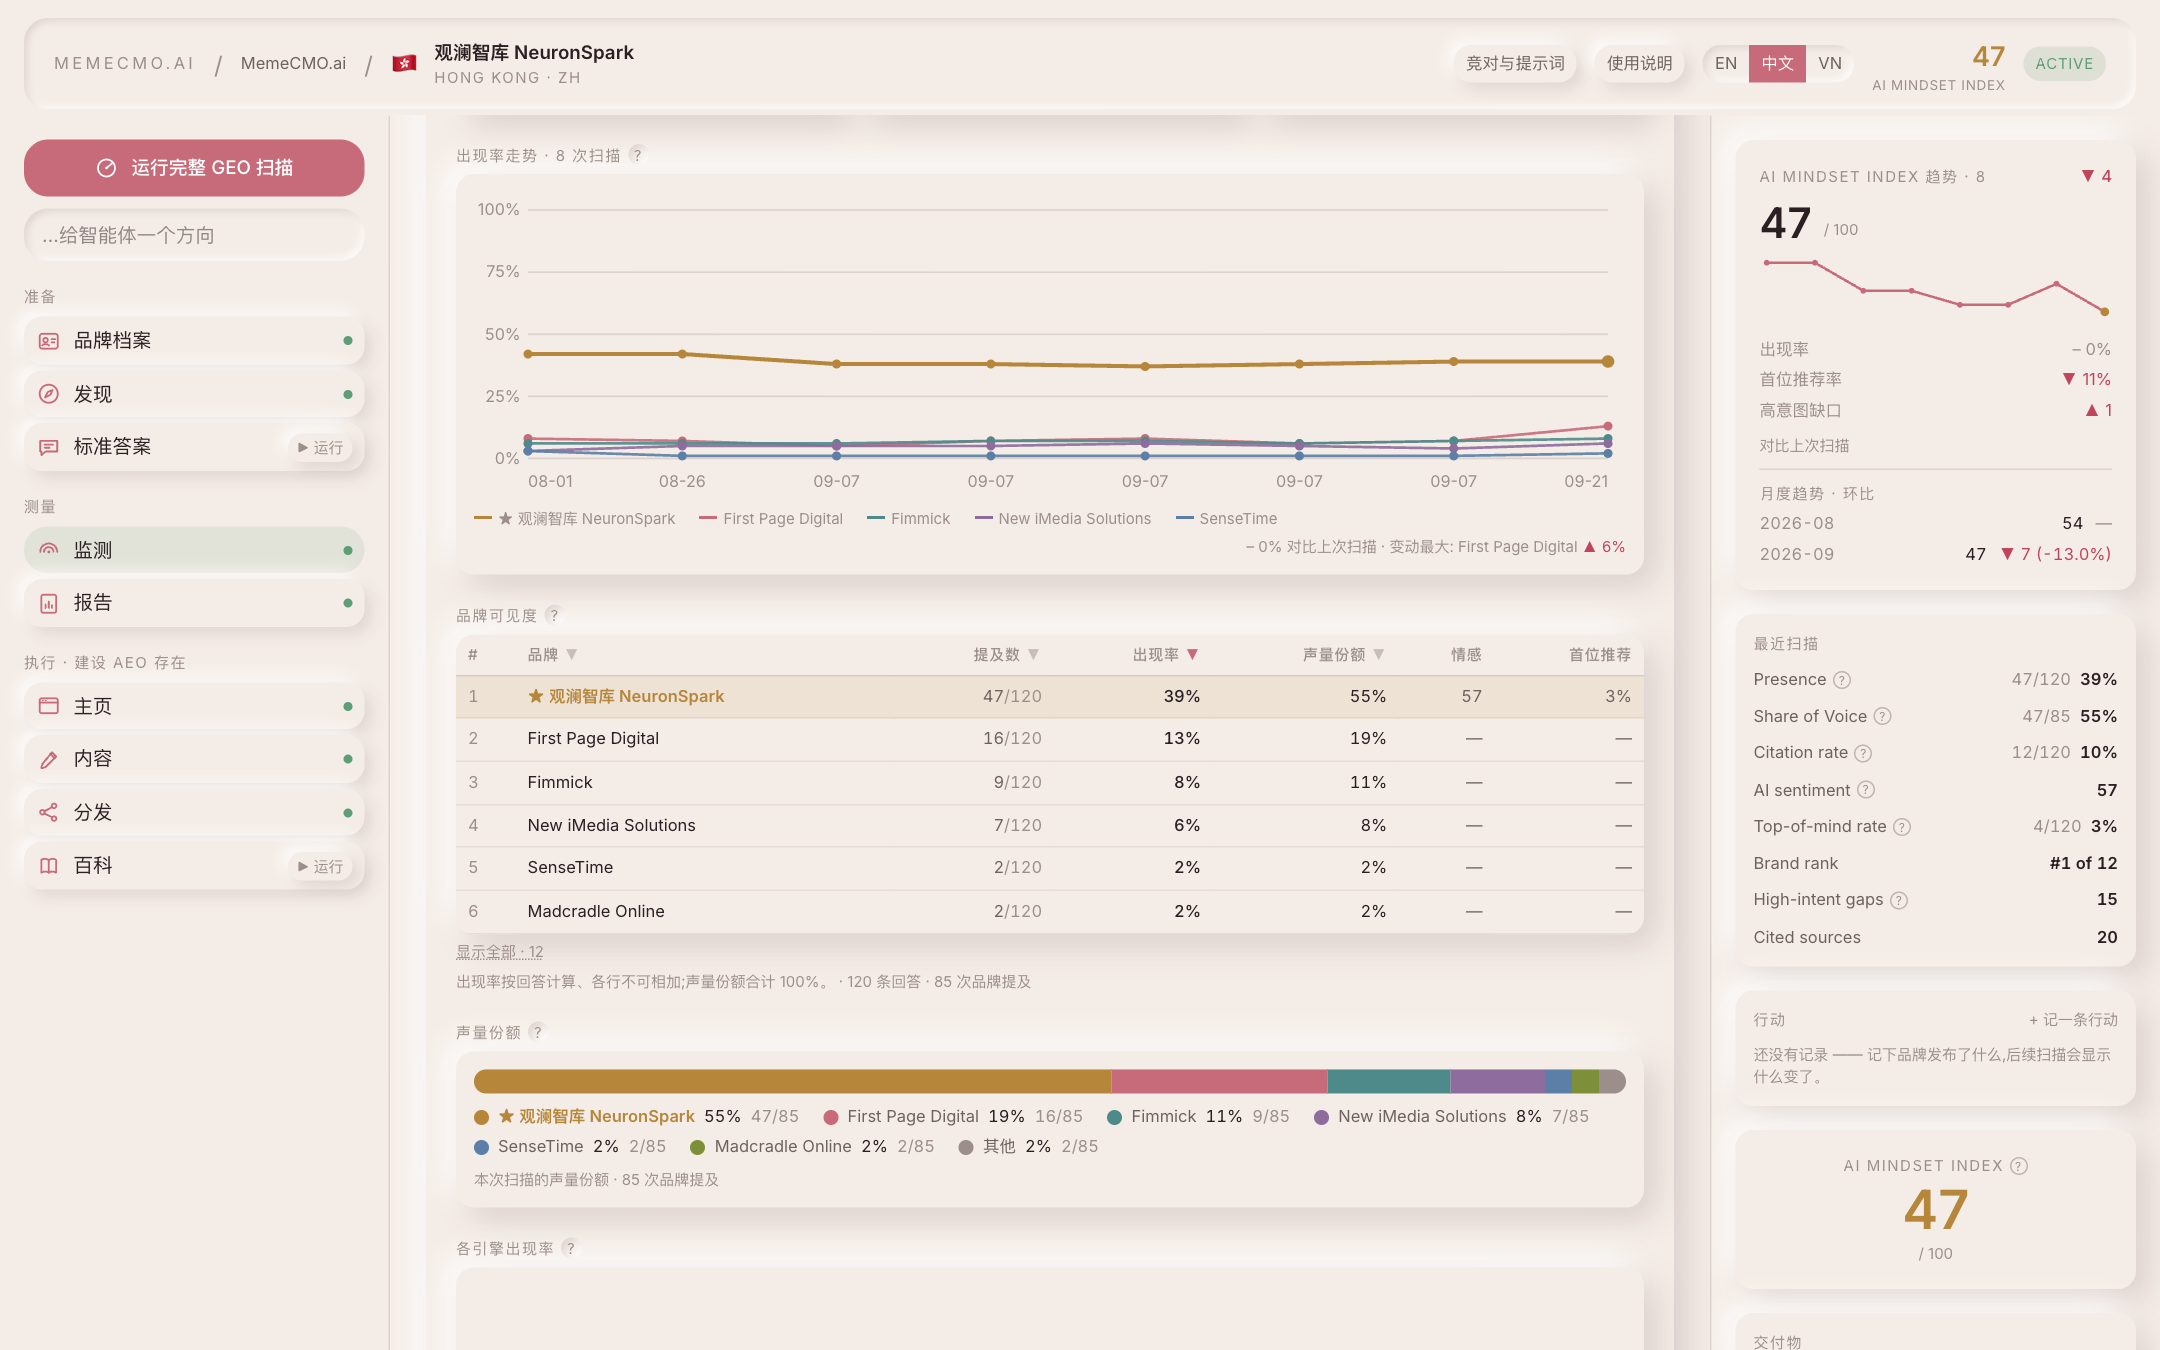
Task: Open 竞对与提示词 button
Action: [1515, 63]
